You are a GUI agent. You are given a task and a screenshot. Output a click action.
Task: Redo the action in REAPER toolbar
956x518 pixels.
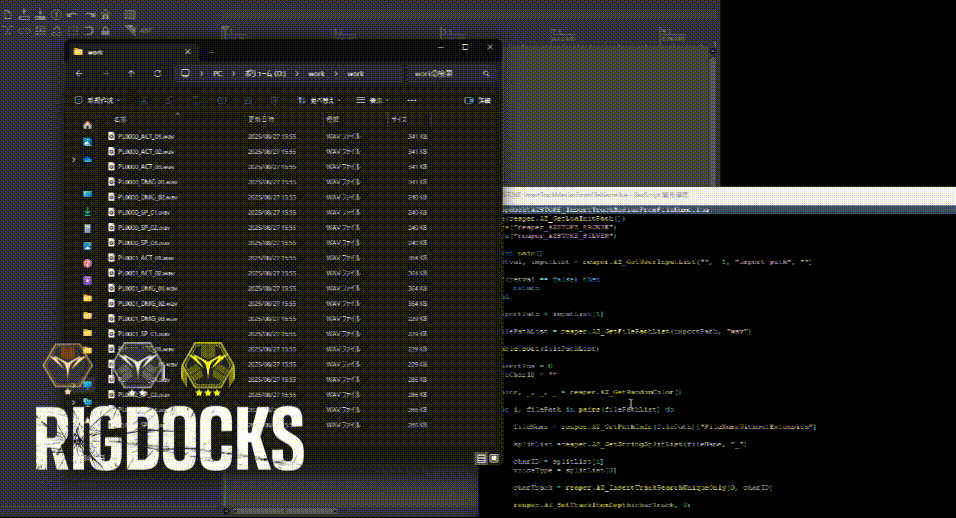pos(89,14)
